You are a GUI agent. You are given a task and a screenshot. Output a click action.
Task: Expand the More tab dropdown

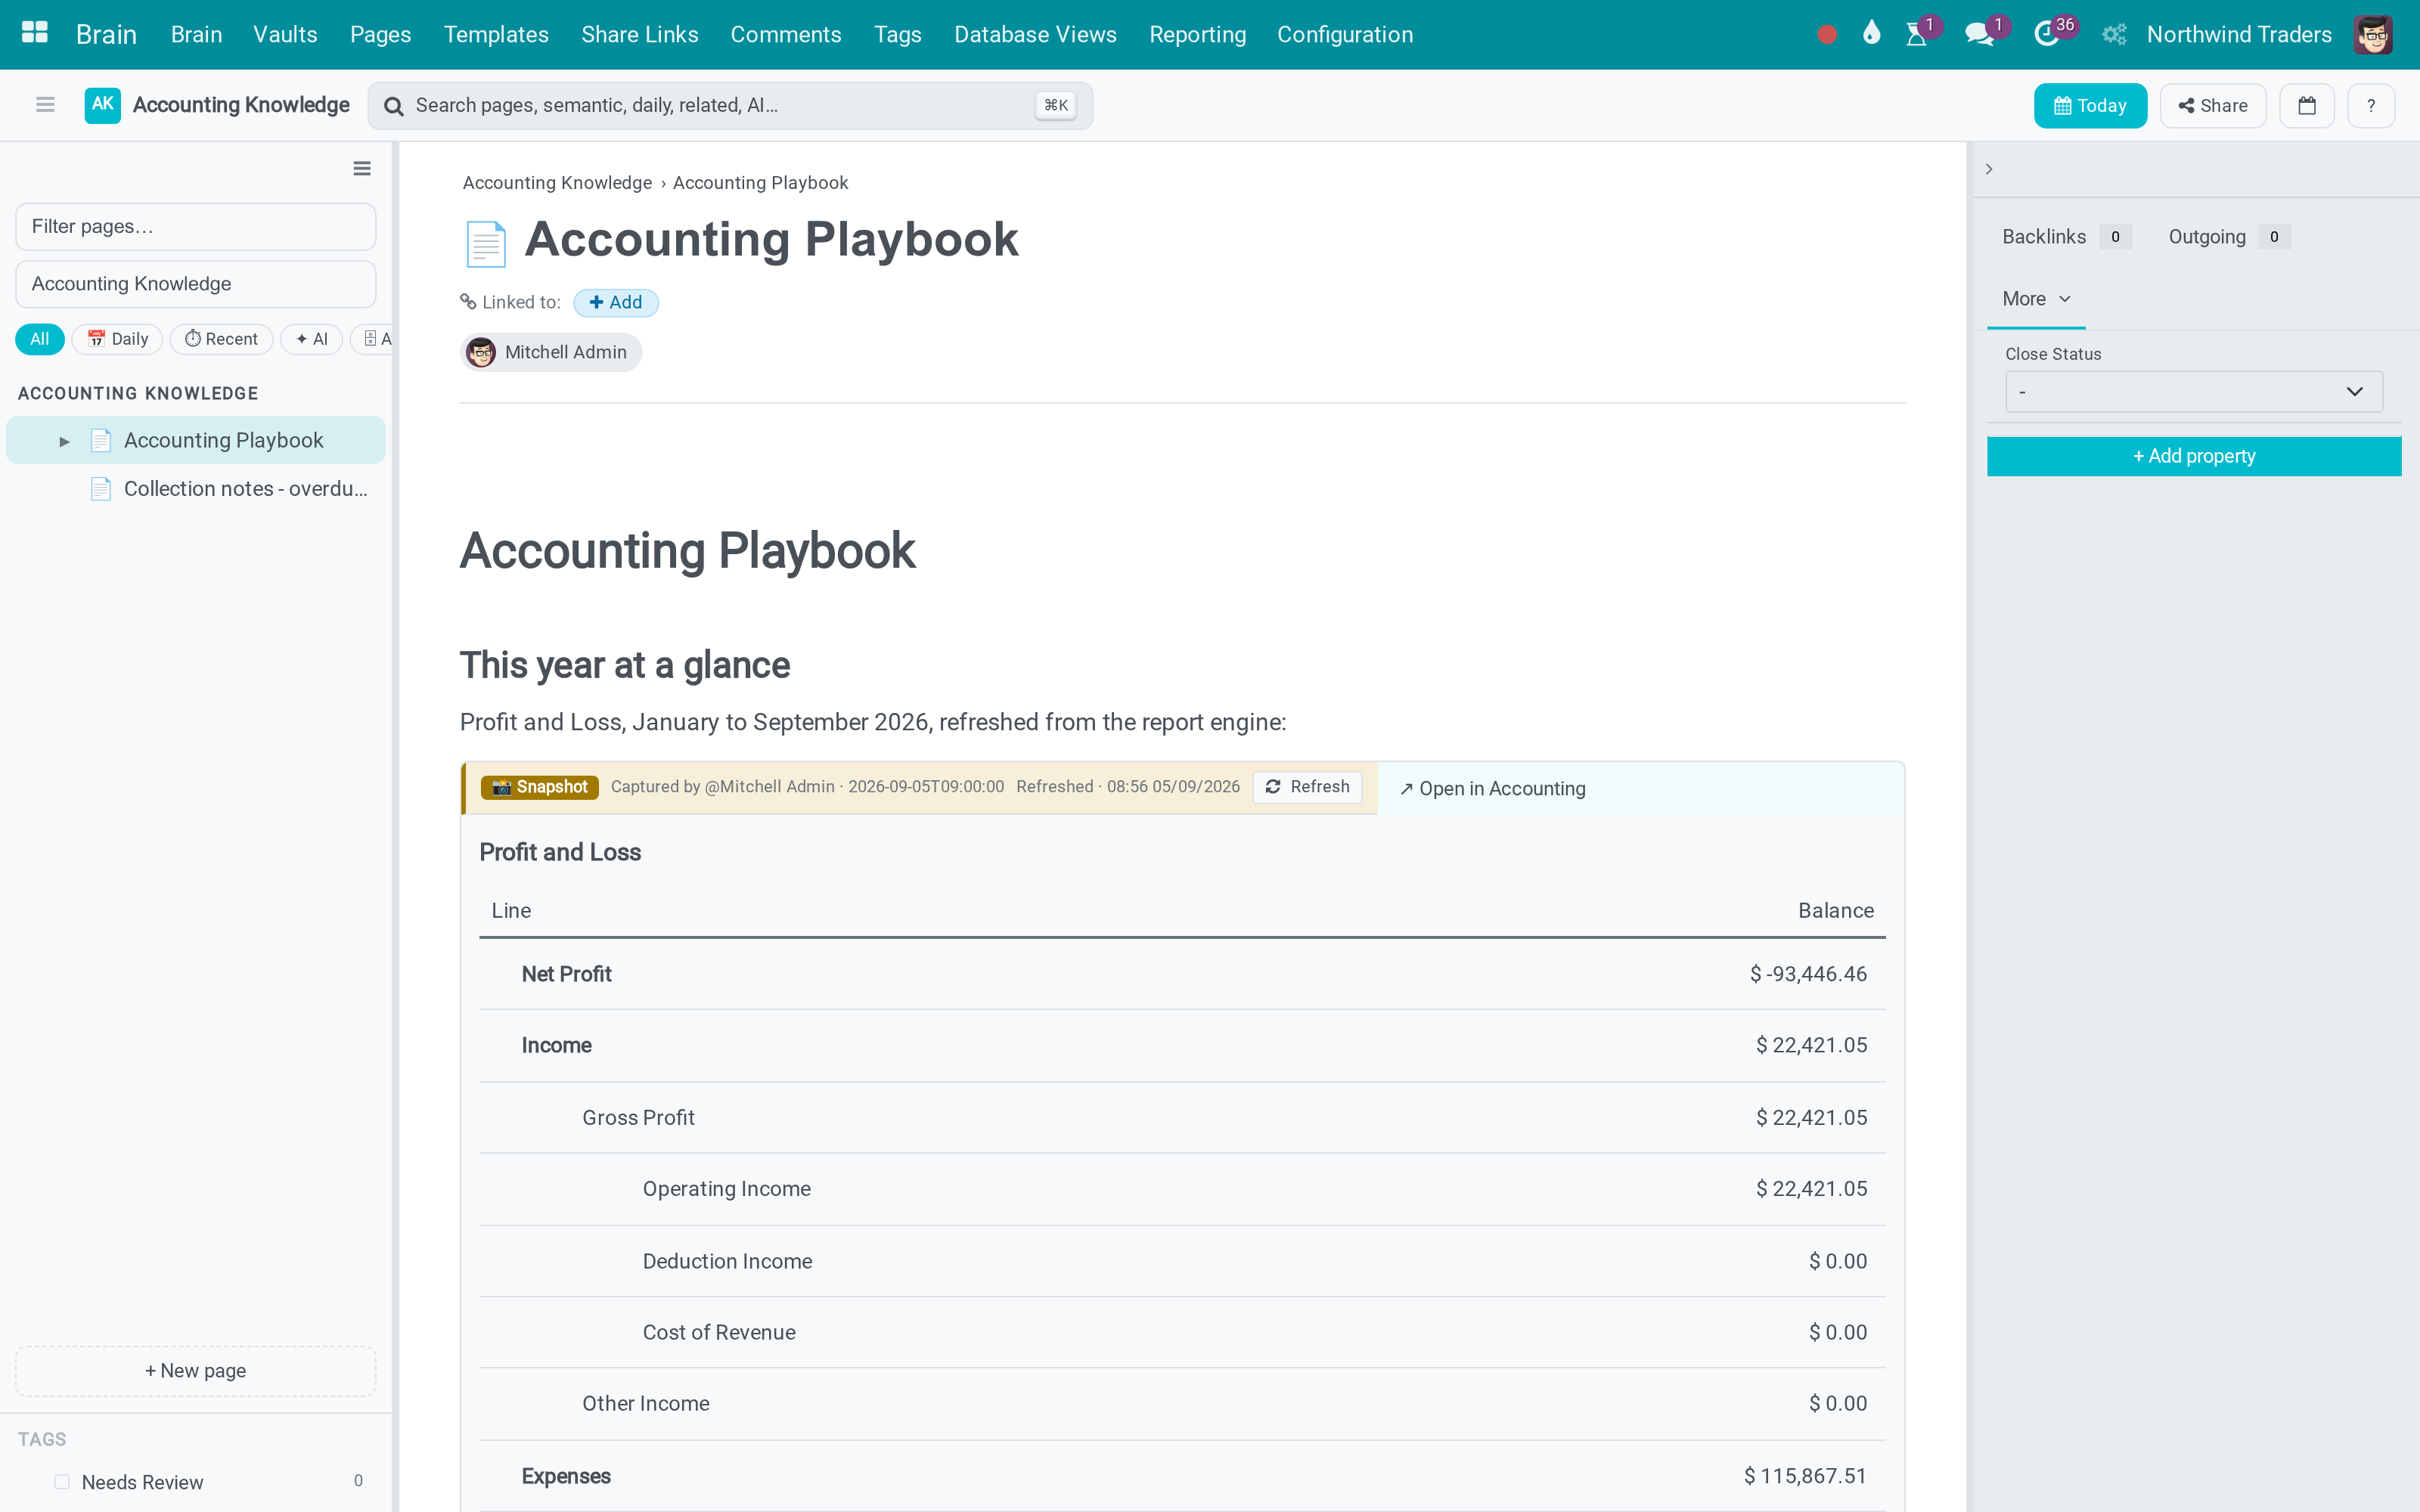pyautogui.click(x=2036, y=299)
